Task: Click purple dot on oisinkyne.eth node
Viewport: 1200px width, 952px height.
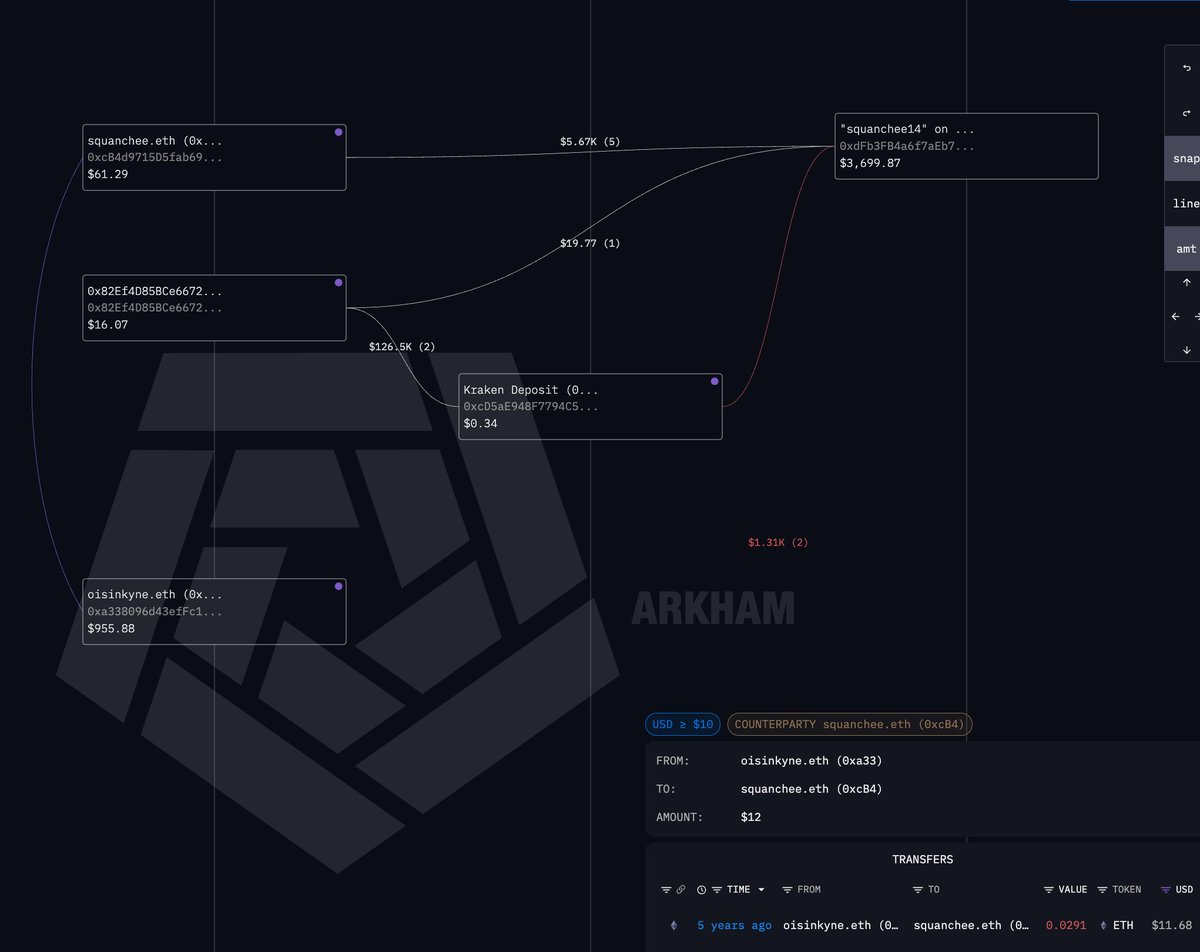Action: click(338, 586)
